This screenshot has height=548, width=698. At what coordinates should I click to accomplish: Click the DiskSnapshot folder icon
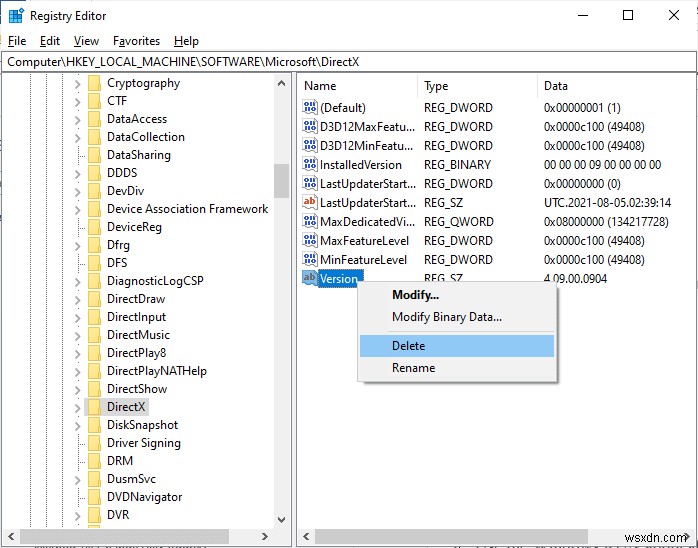94,425
